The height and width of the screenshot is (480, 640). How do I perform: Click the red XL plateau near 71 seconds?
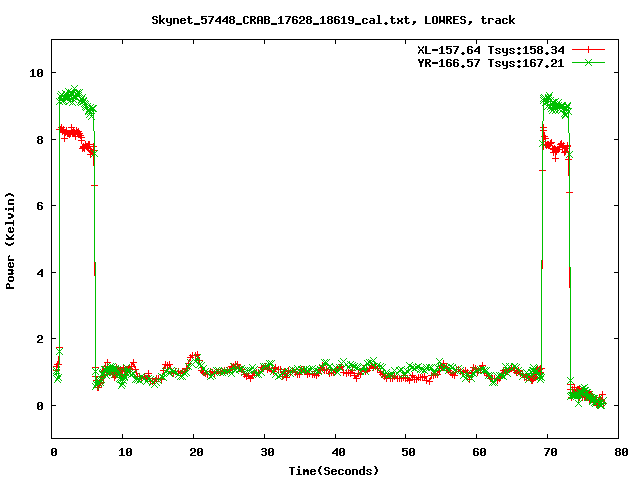pyautogui.click(x=556, y=147)
